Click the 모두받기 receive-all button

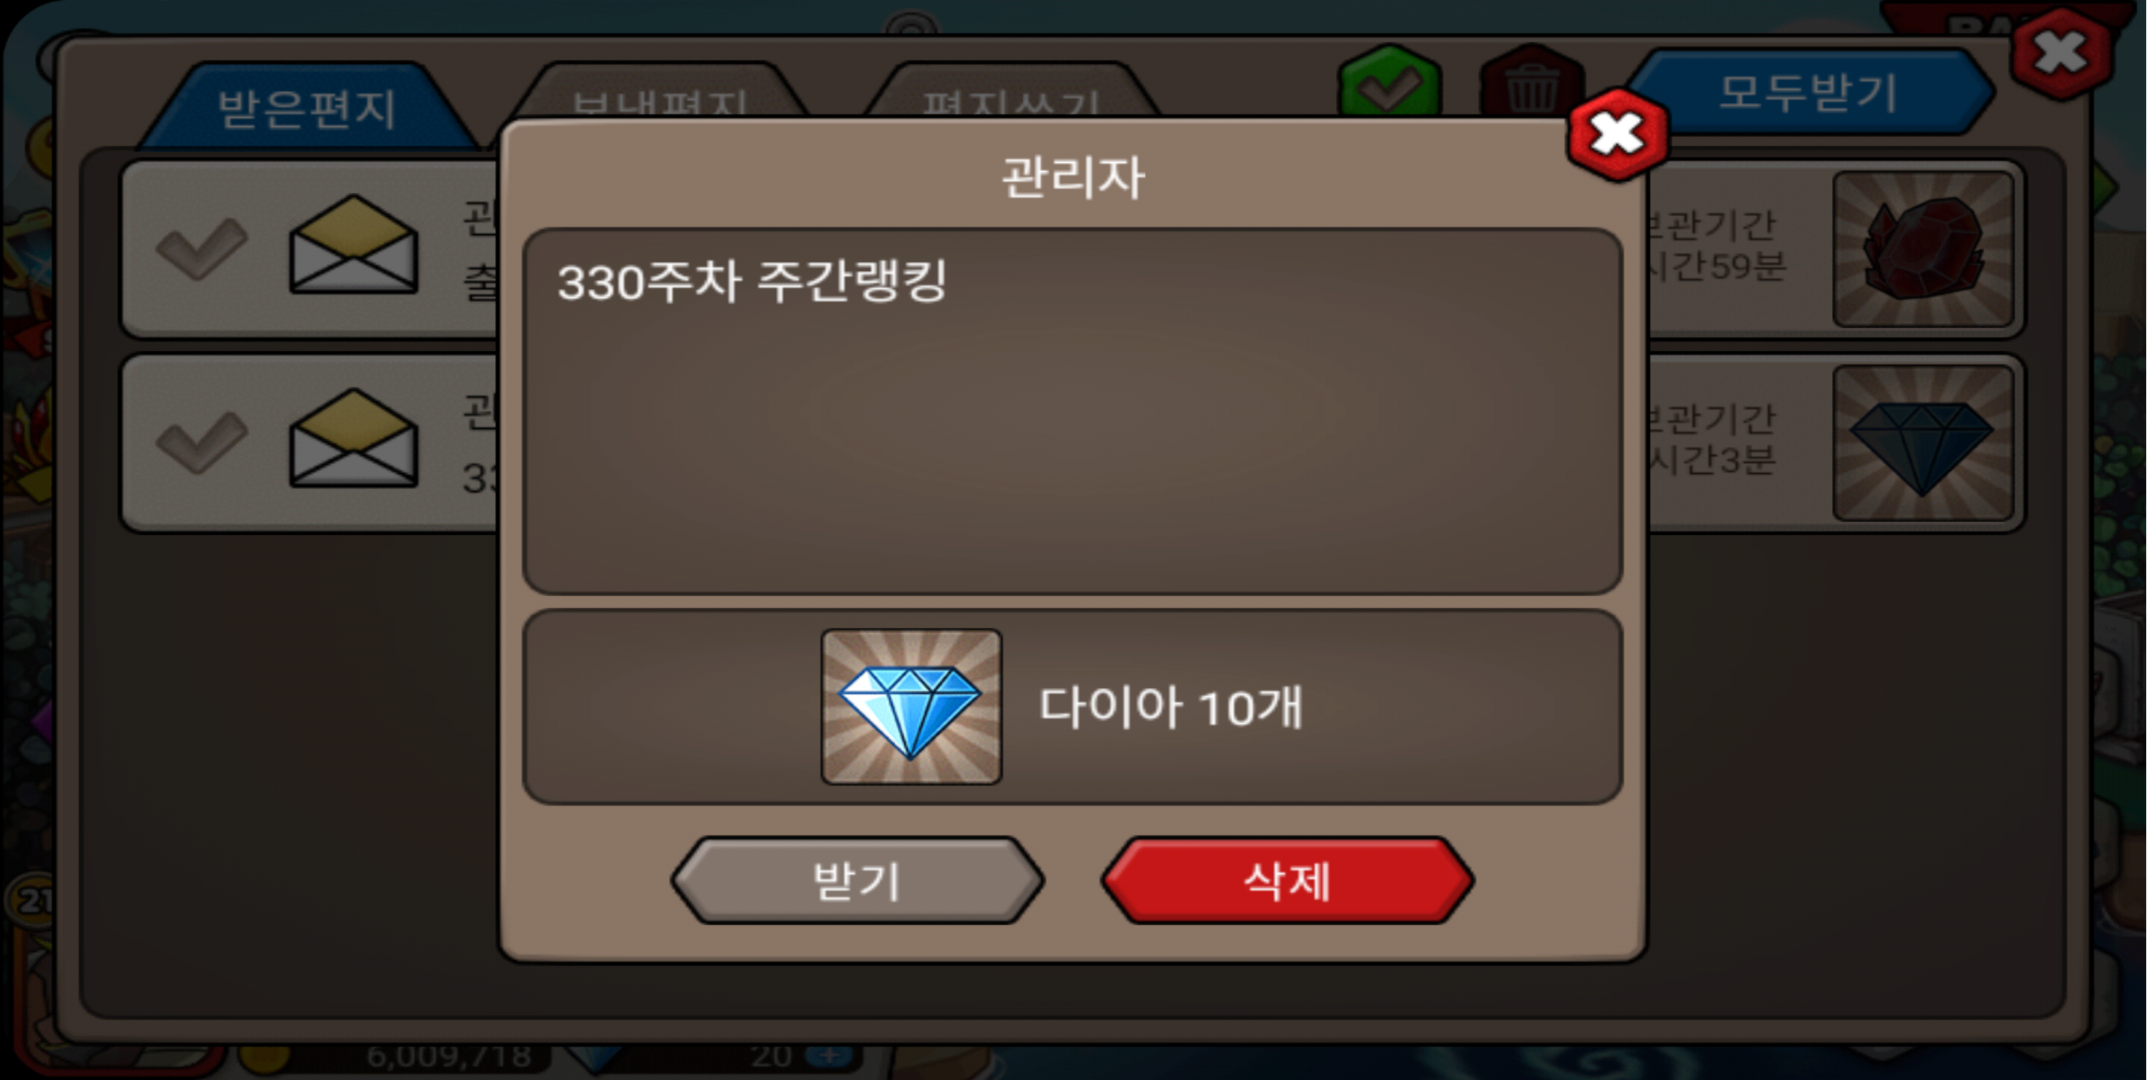click(1807, 92)
